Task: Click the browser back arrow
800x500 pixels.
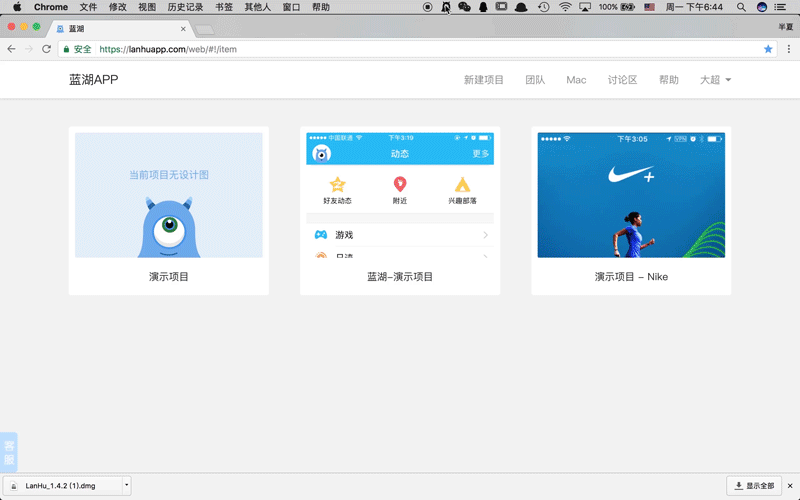Action: [11, 49]
